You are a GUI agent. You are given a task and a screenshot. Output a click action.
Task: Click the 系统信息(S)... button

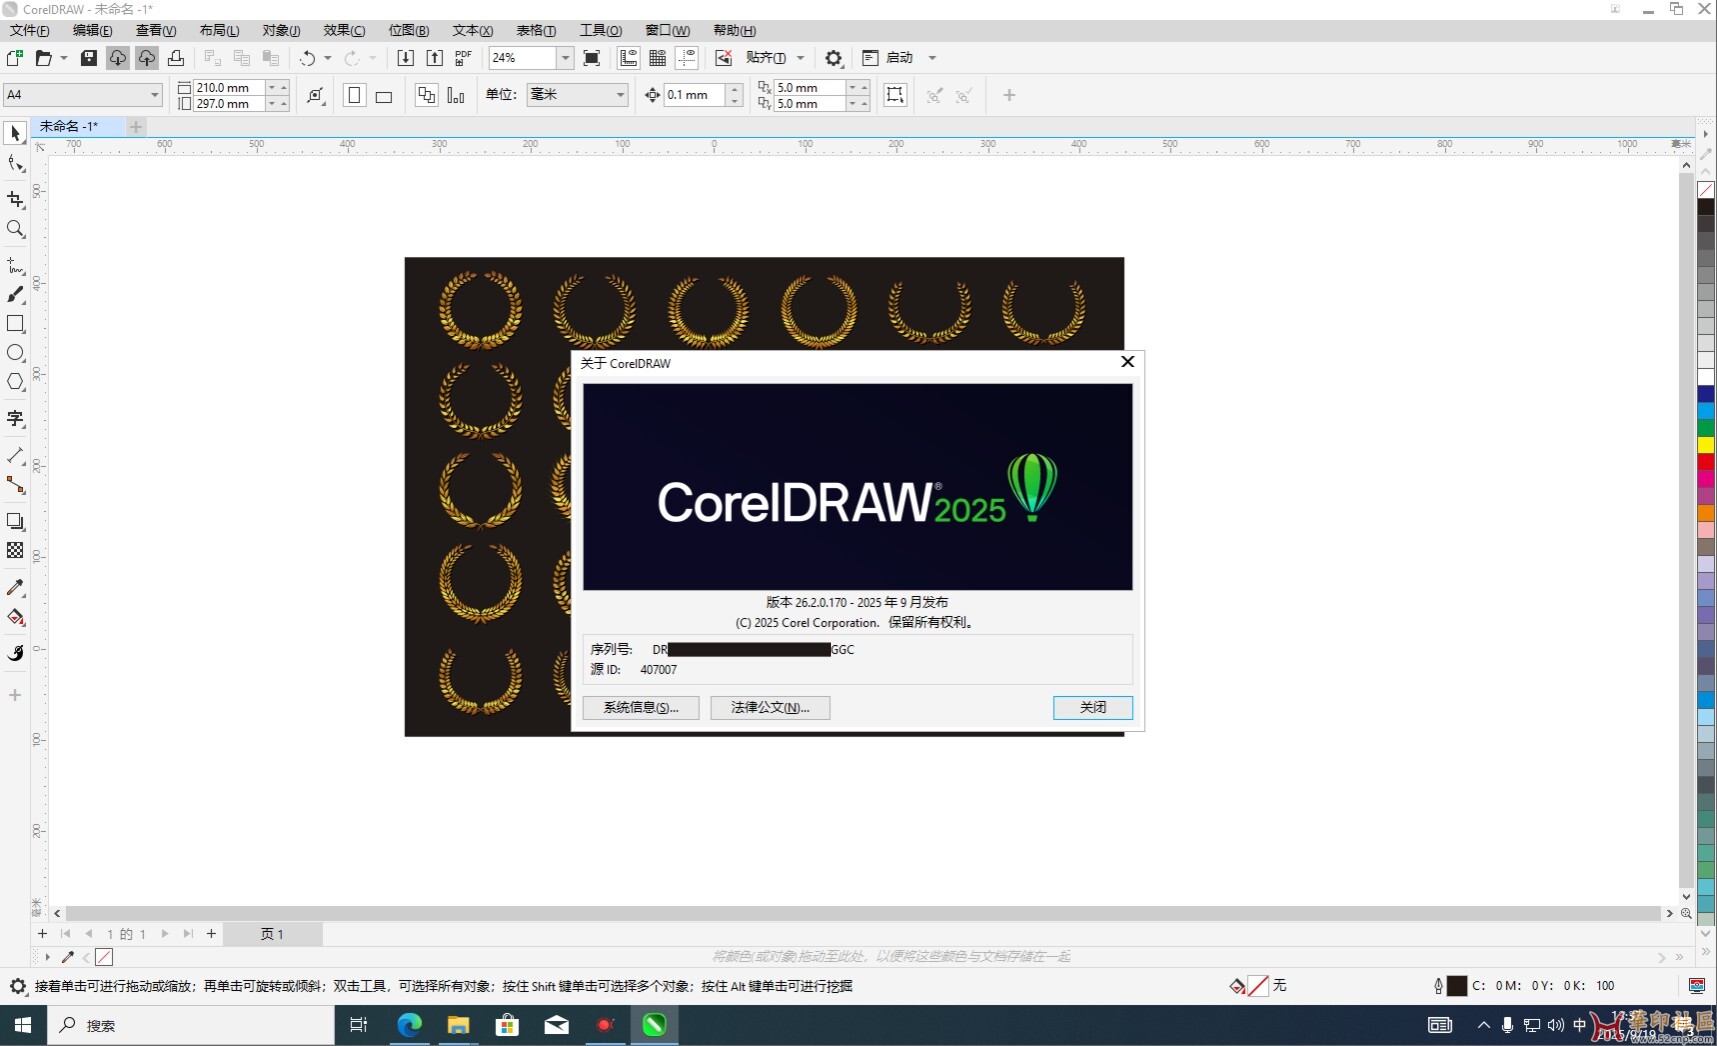click(641, 707)
